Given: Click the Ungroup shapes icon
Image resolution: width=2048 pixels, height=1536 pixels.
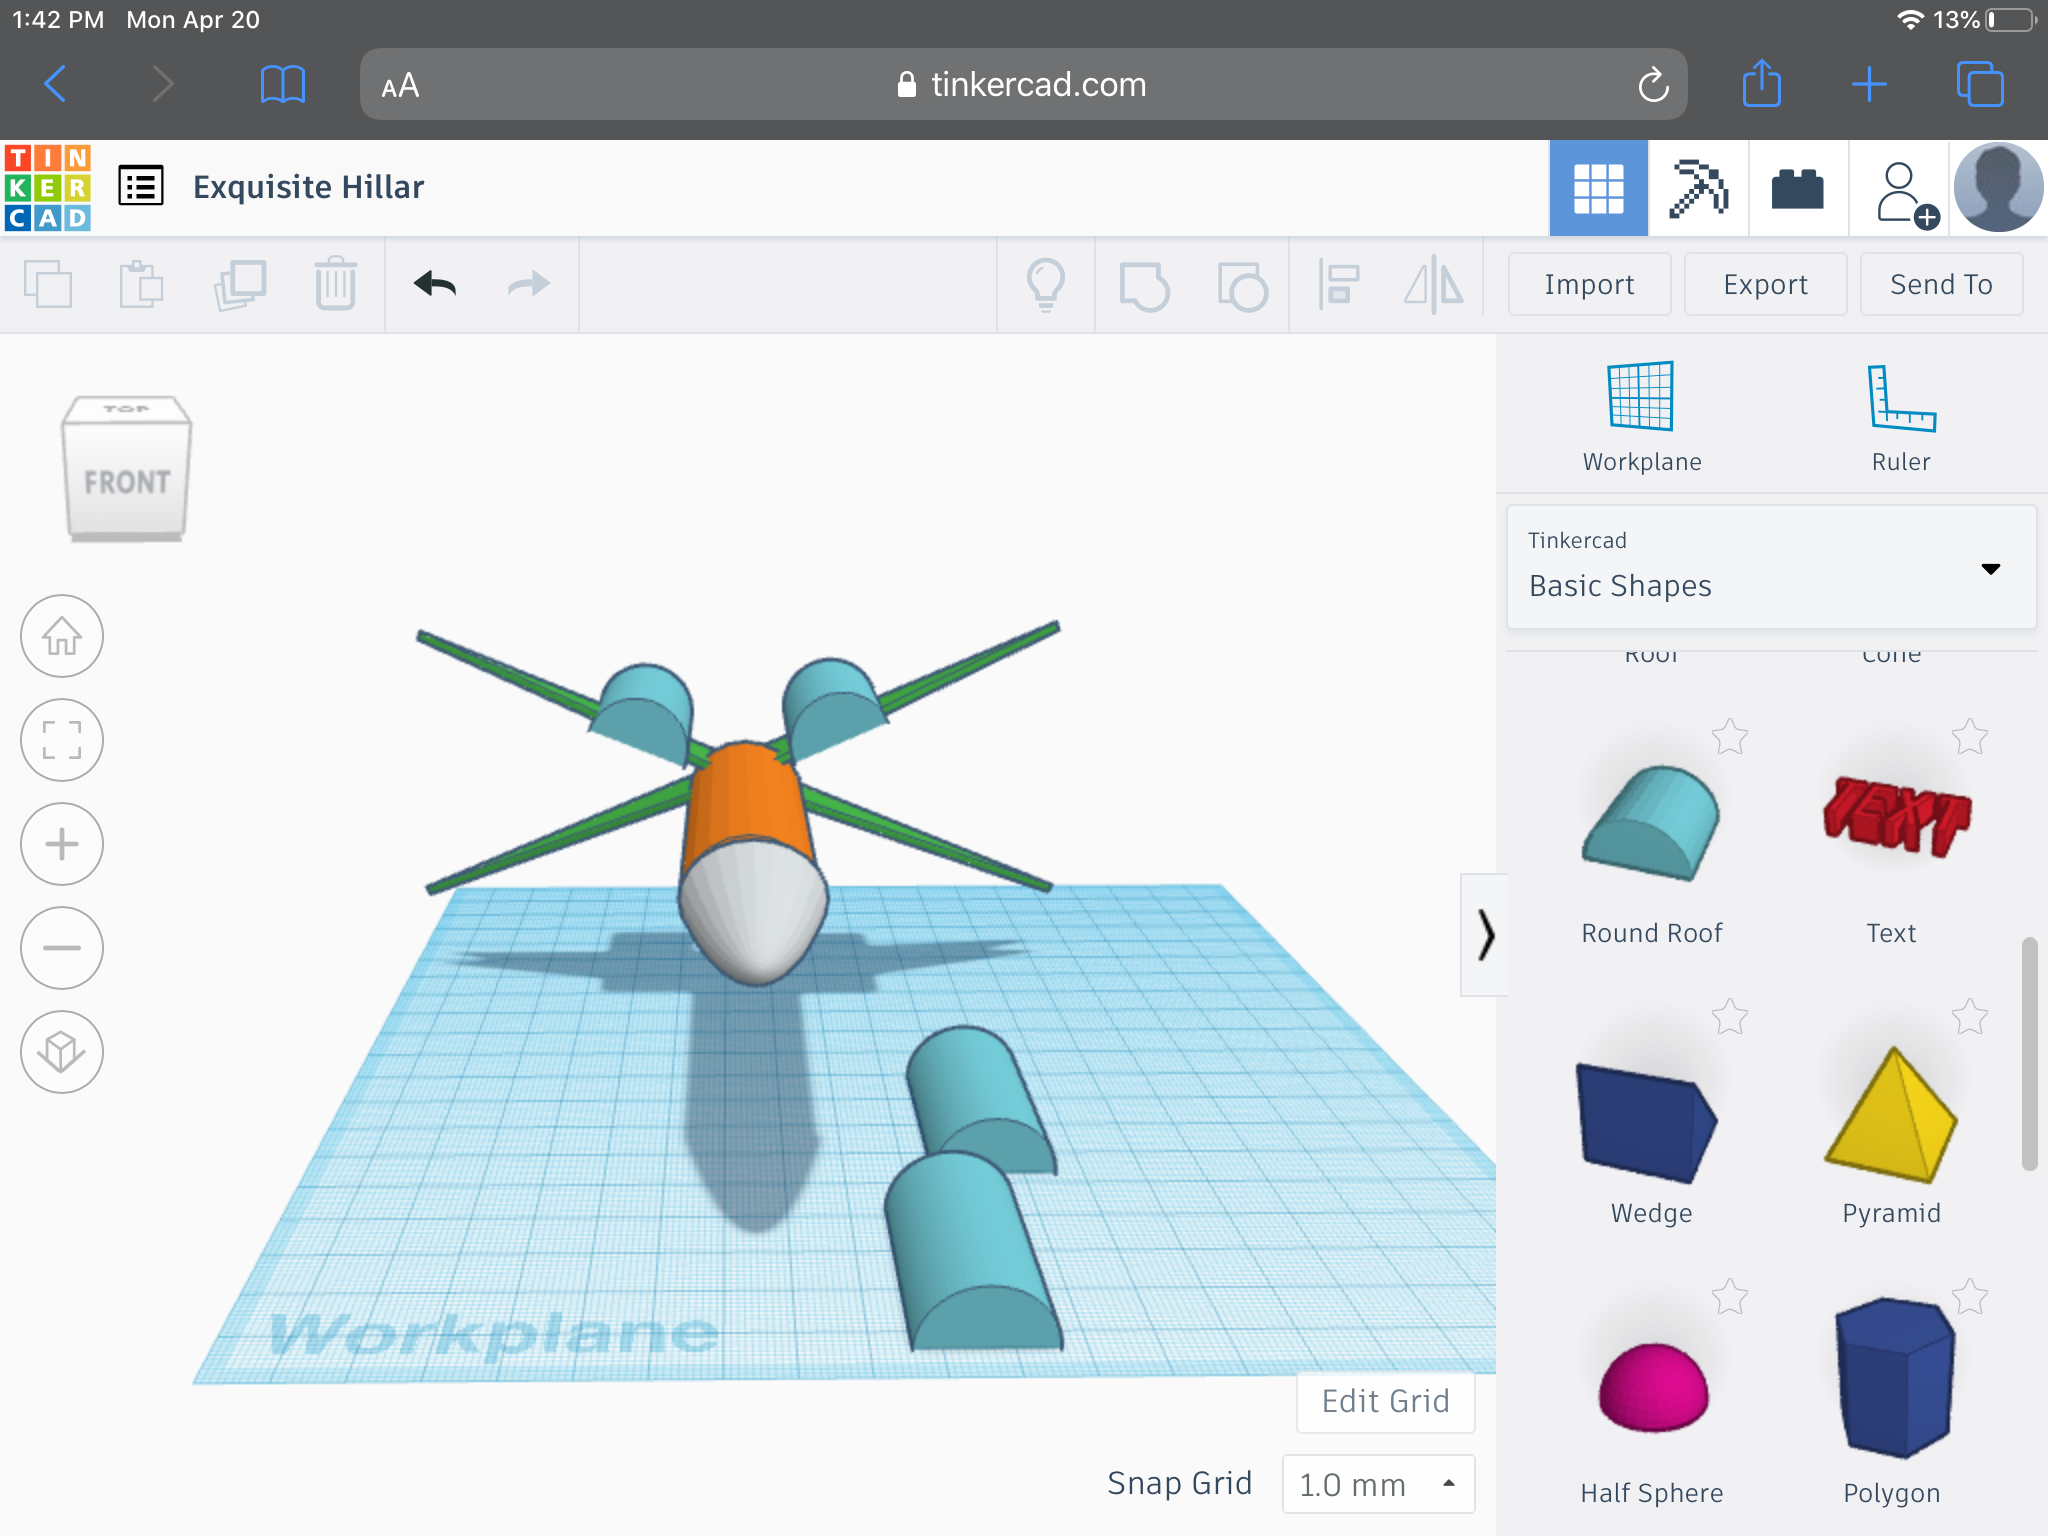Looking at the screenshot, I should coord(1242,286).
